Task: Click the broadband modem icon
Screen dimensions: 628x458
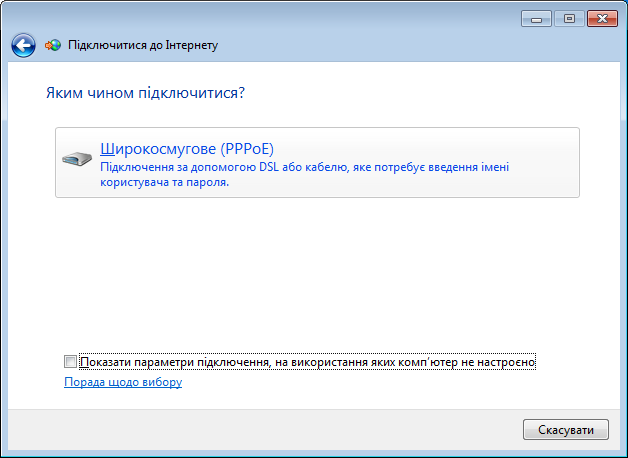Action: (x=77, y=159)
